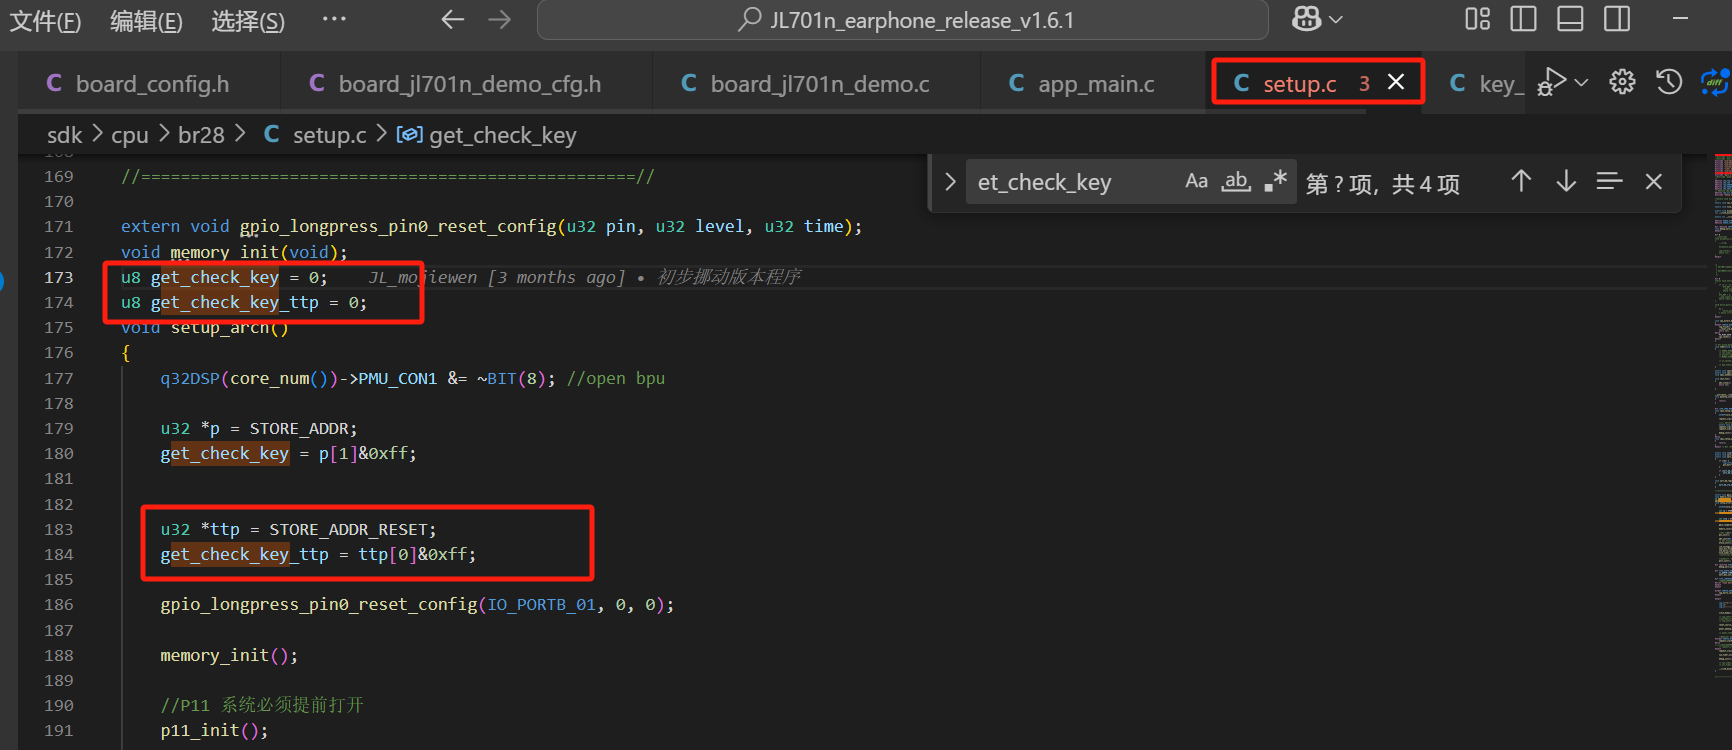Open the Copilot chat icon
The image size is (1732, 750).
click(1306, 19)
